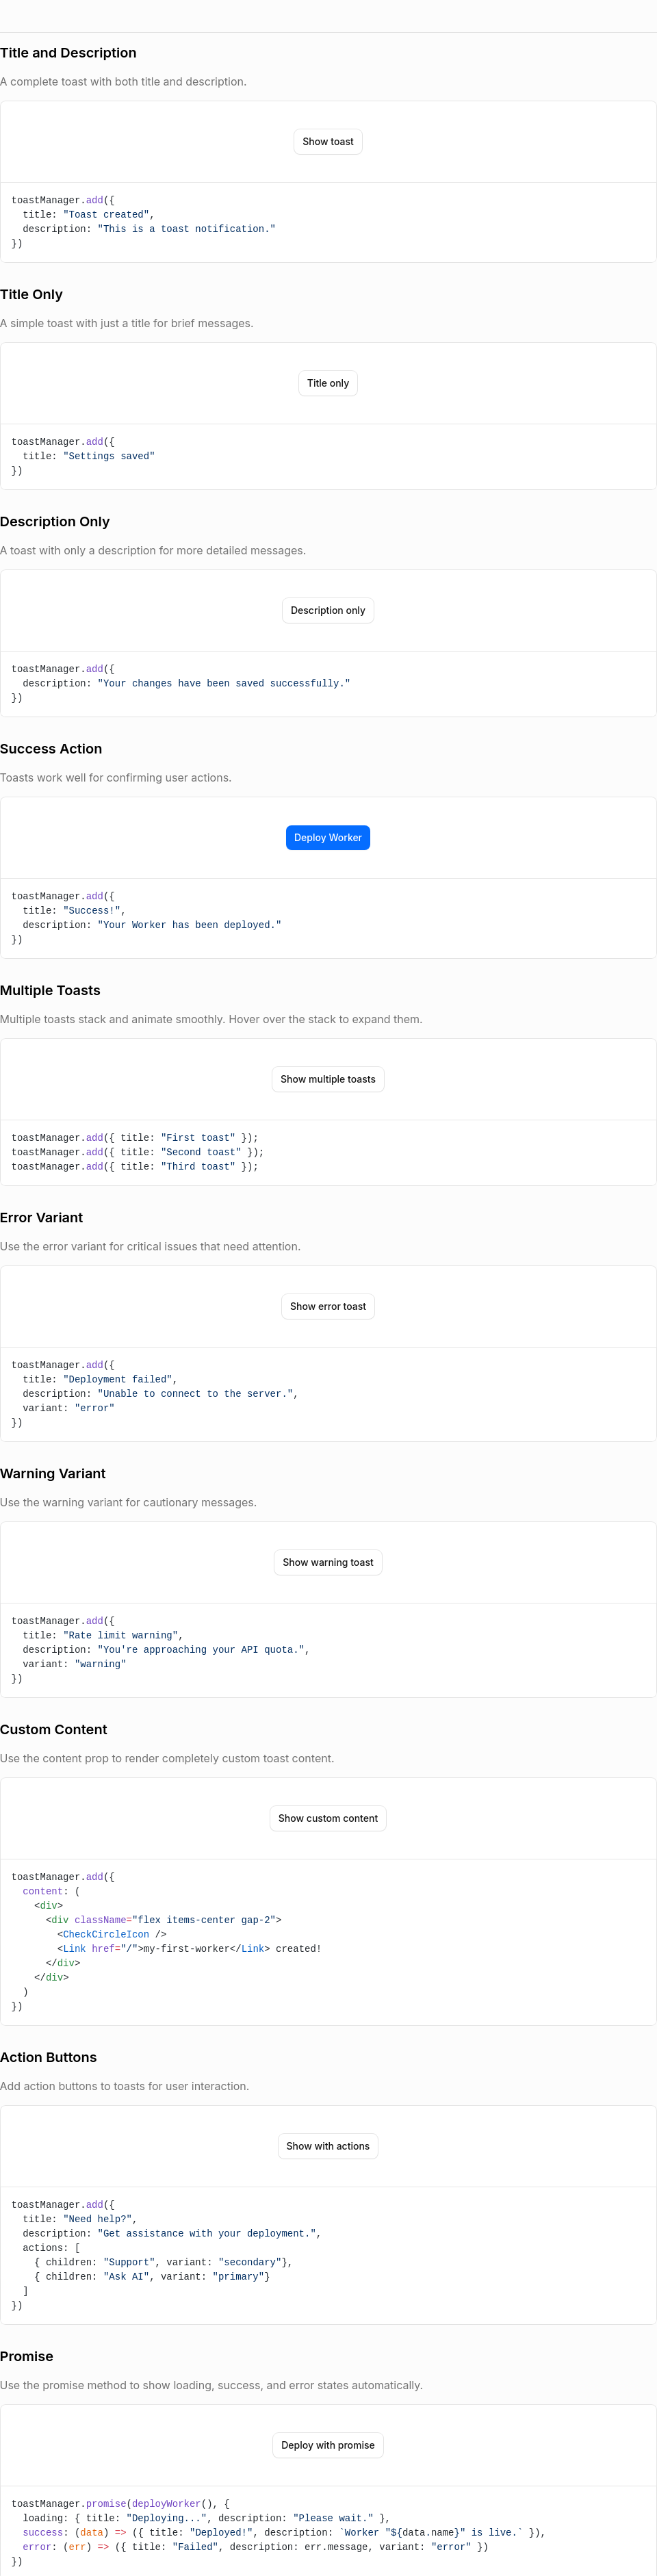Screen dimensions: 657x2576
Task: Click the Show toast button
Action: coord(328,142)
